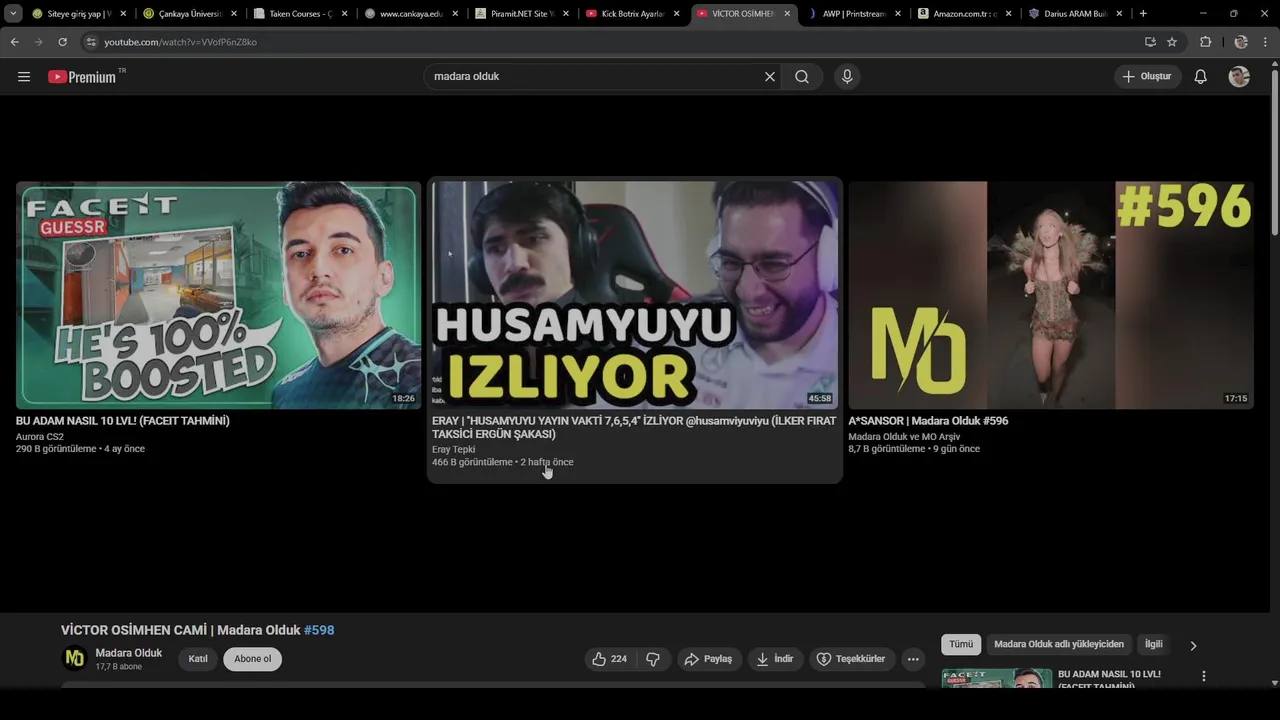Go forward with the browser forward arrow
The image size is (1280, 720).
point(39,42)
